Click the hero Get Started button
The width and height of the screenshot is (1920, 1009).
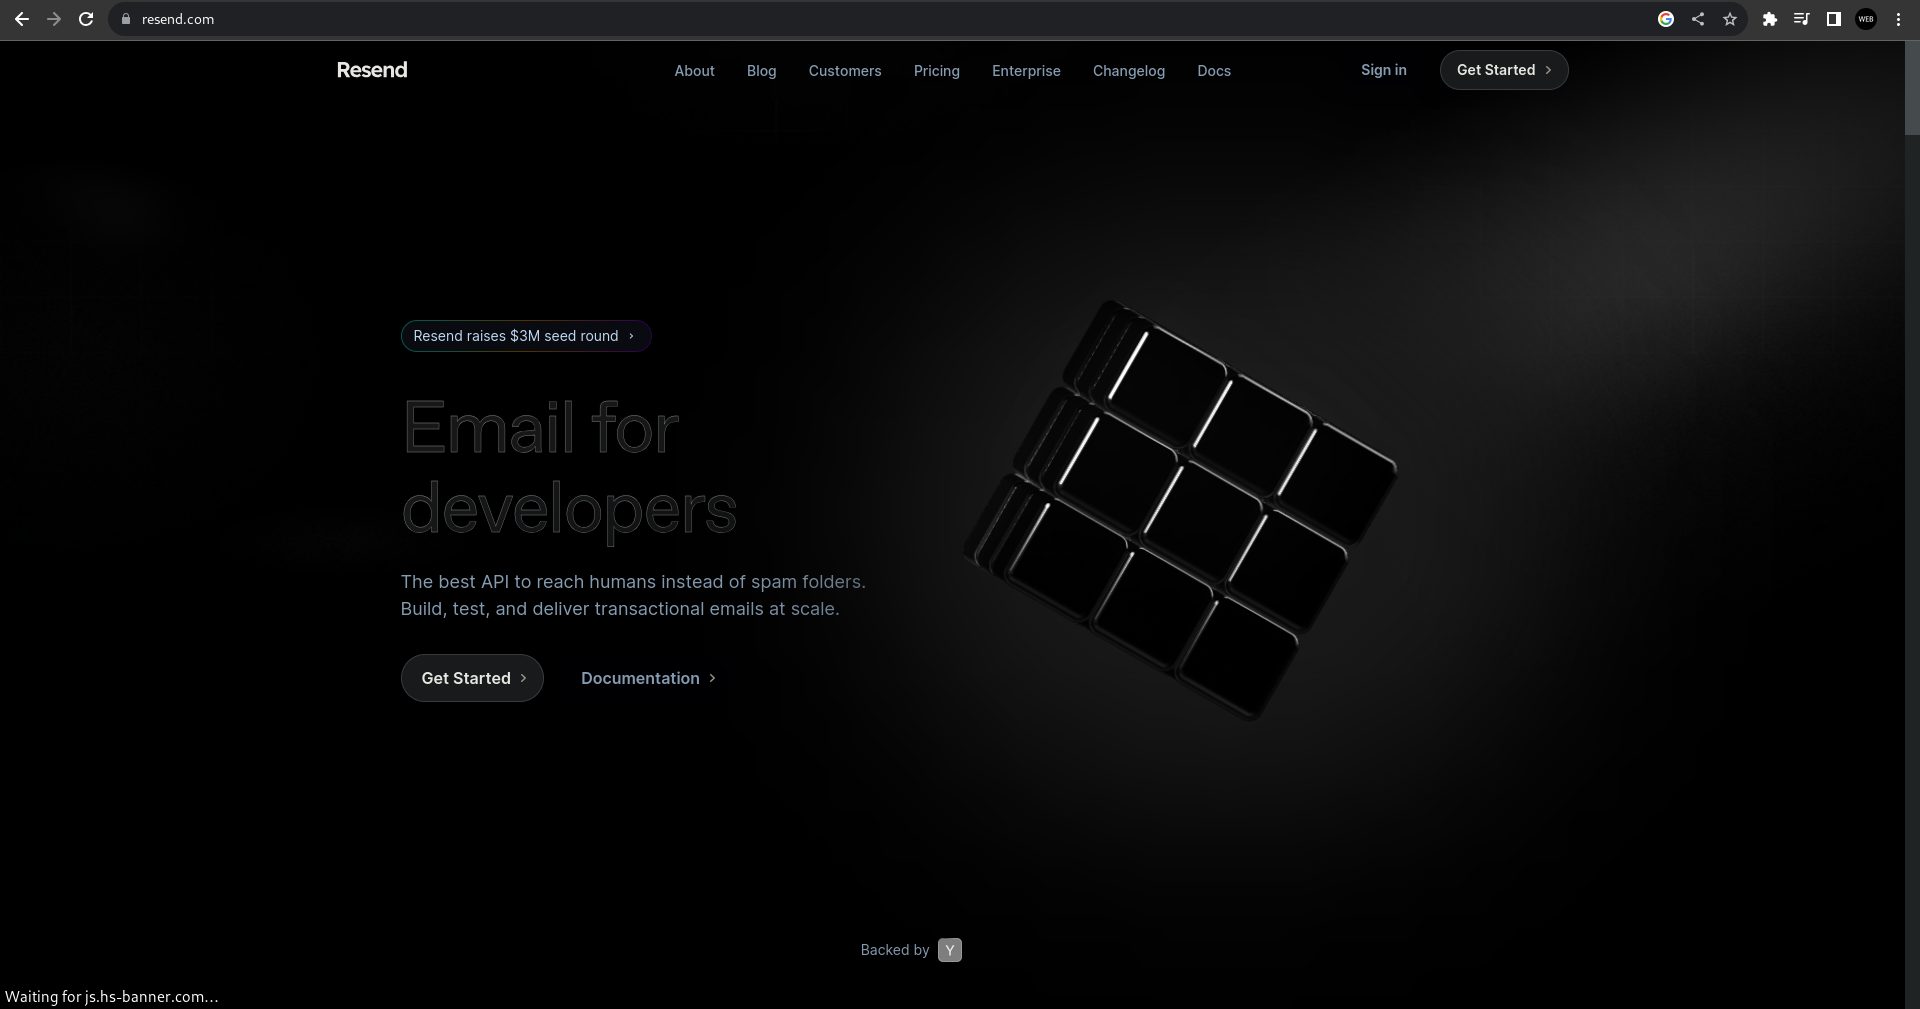(x=472, y=678)
